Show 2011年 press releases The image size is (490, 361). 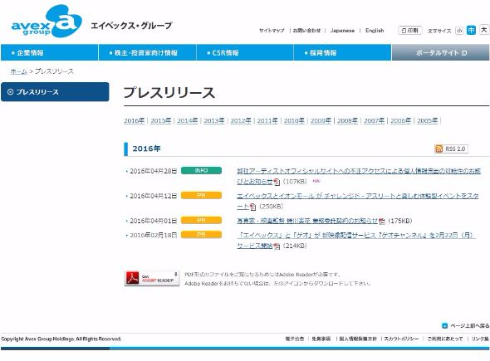tap(267, 121)
